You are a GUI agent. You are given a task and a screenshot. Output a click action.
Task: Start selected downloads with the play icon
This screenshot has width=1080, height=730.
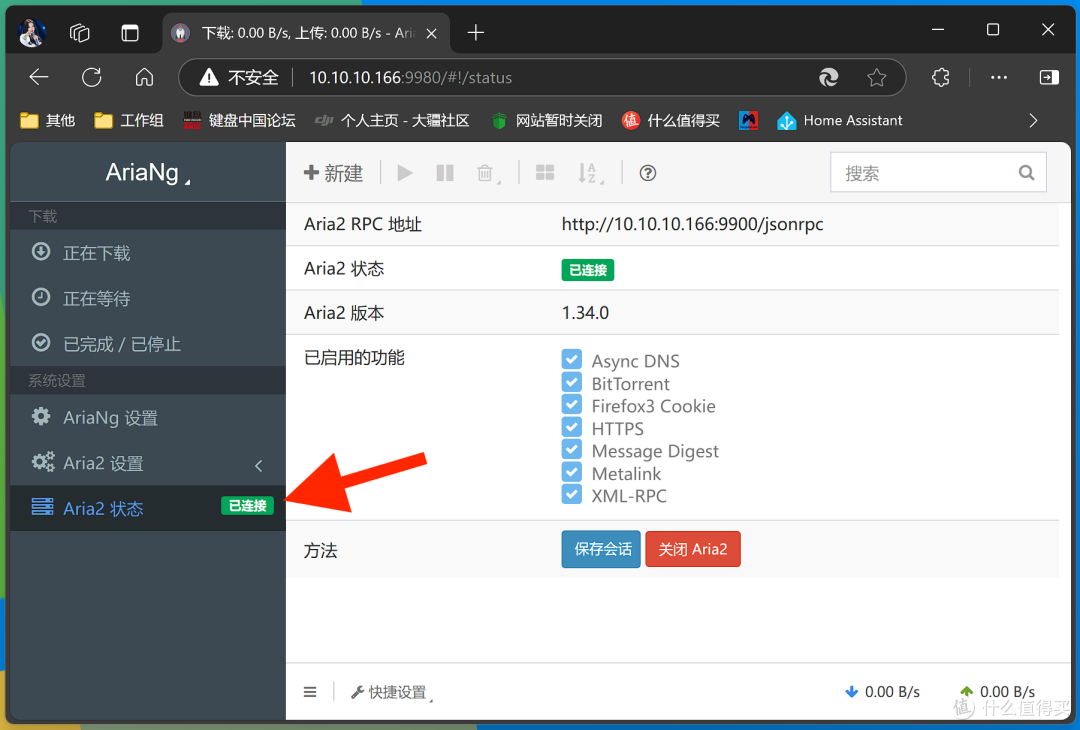[x=404, y=172]
